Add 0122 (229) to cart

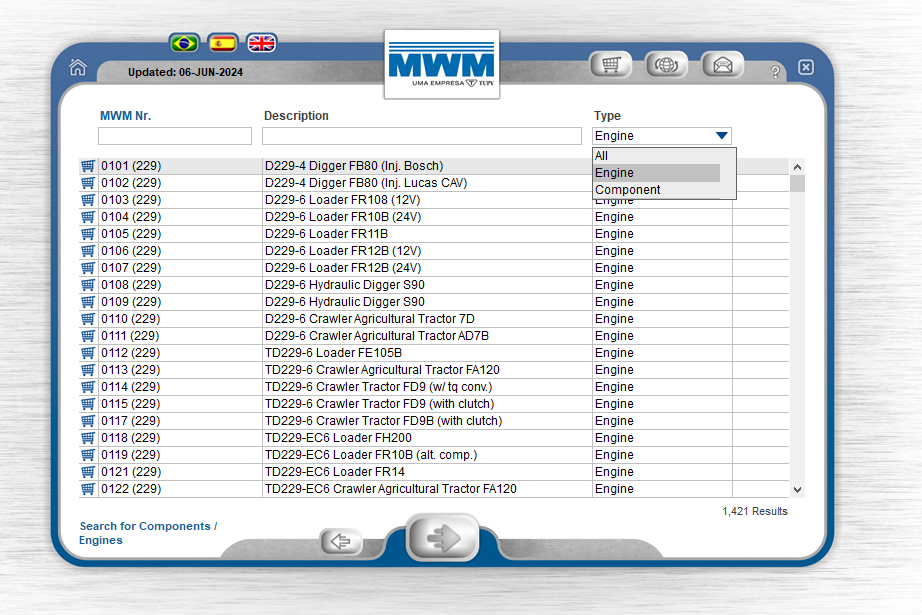click(x=88, y=490)
